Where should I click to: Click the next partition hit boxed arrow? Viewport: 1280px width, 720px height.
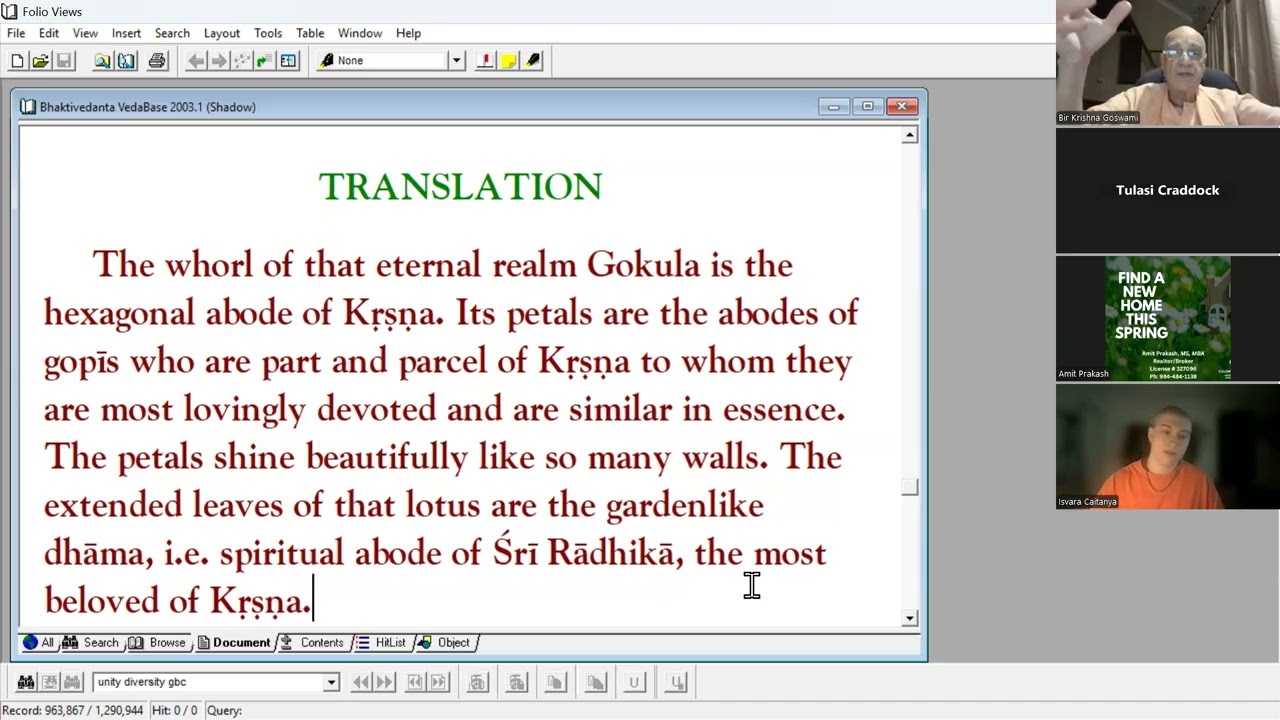pyautogui.click(x=438, y=683)
